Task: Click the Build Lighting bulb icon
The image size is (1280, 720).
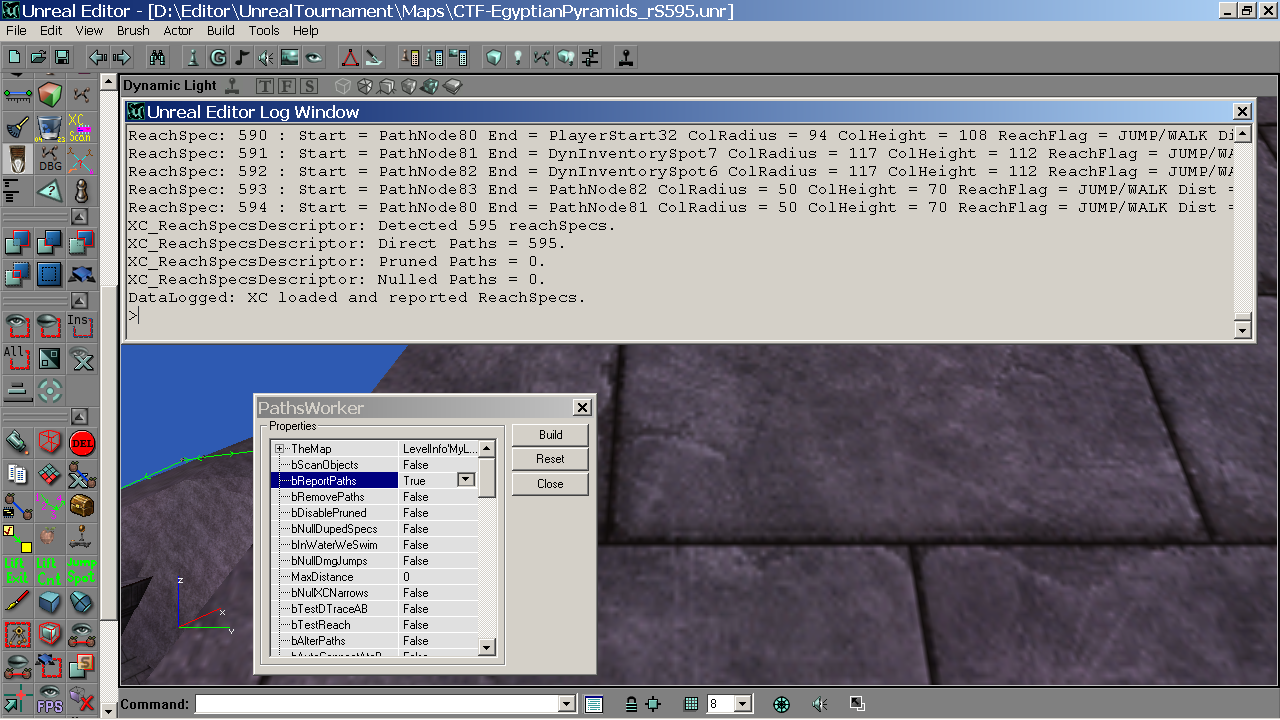Action: 517,57
